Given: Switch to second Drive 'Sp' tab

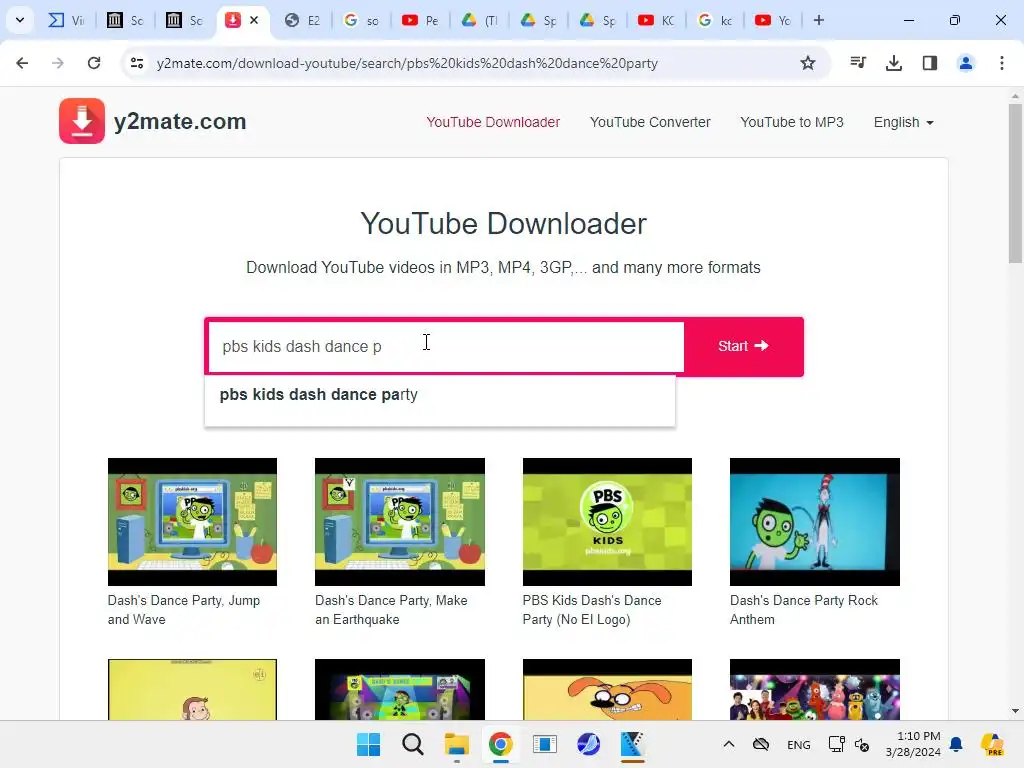Looking at the screenshot, I should tap(597, 20).
